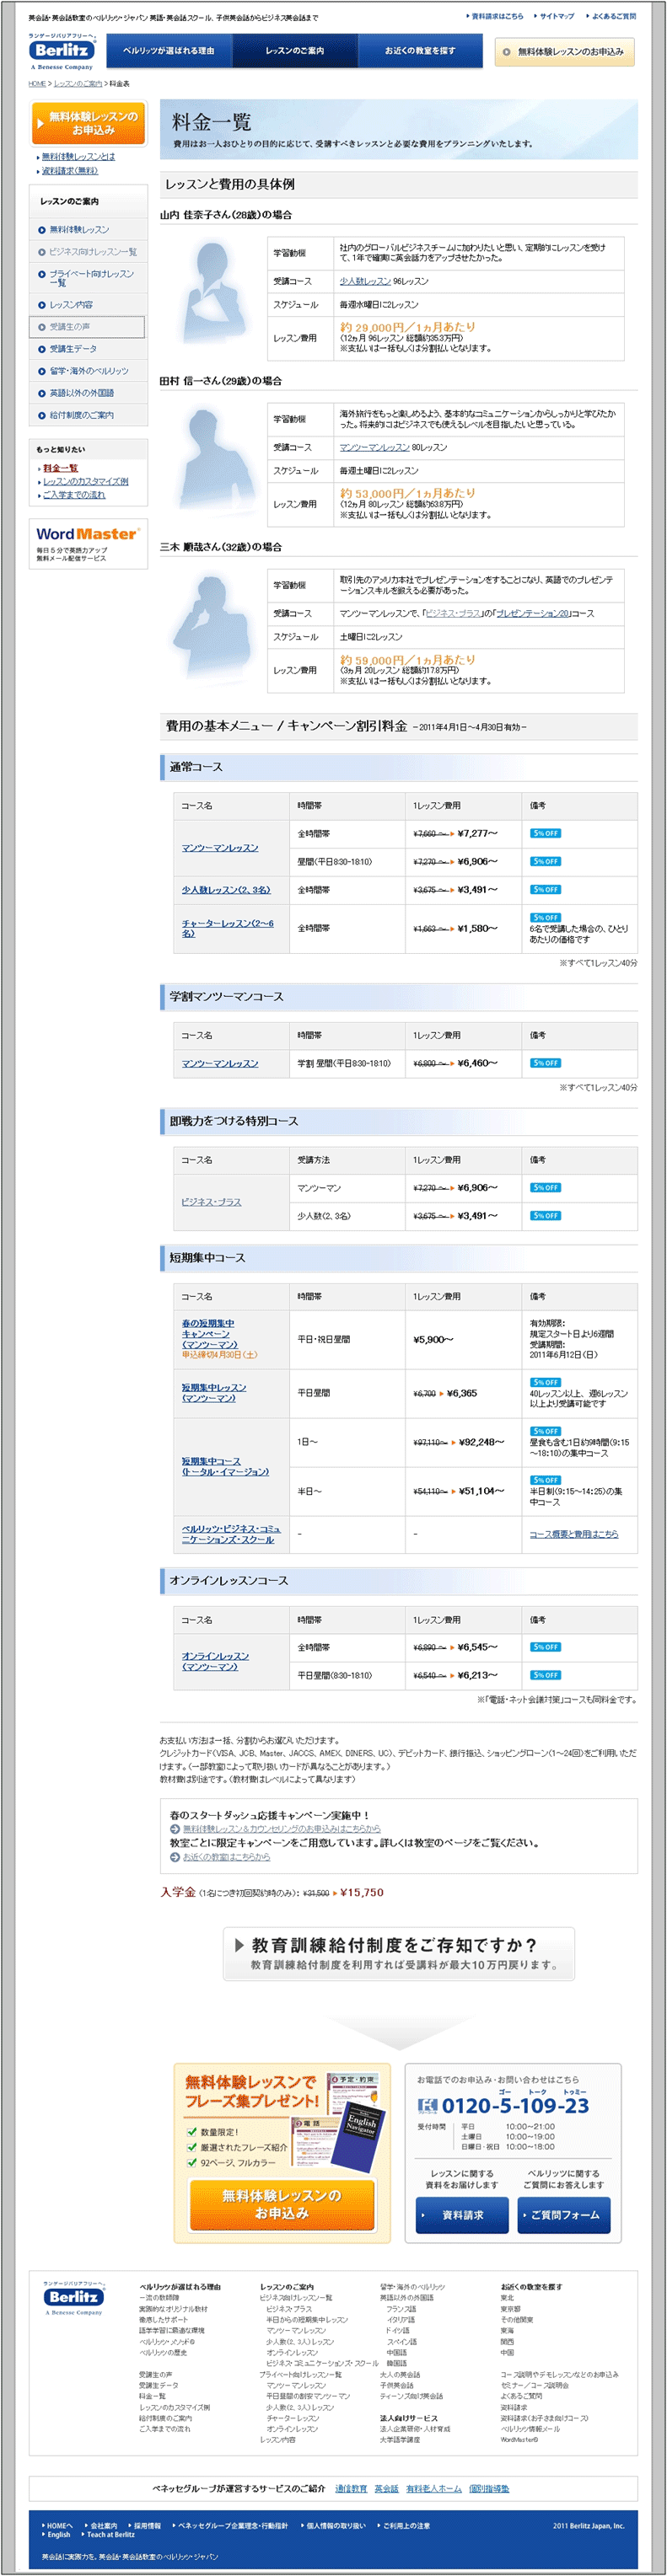
Task: Click お近くの教室はこちらから link
Action: coord(226,1856)
